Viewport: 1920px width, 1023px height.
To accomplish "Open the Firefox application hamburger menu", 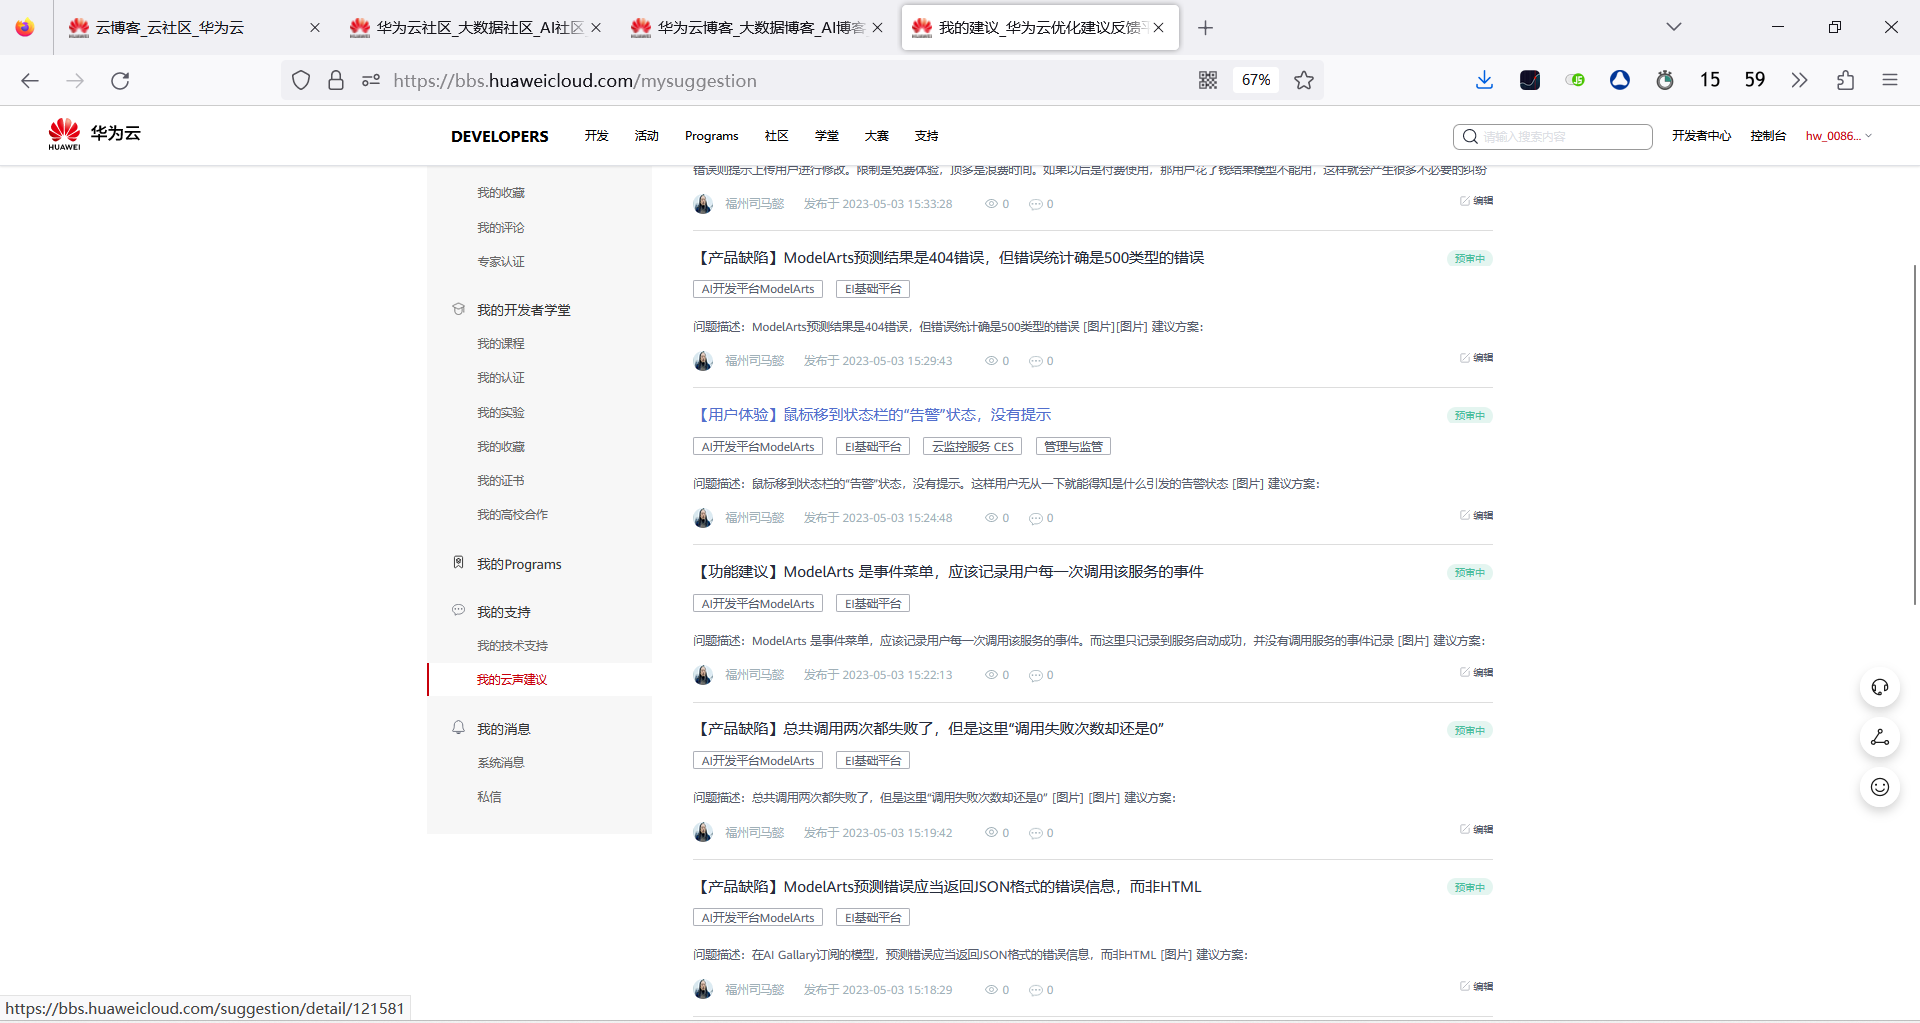I will click(x=1890, y=80).
